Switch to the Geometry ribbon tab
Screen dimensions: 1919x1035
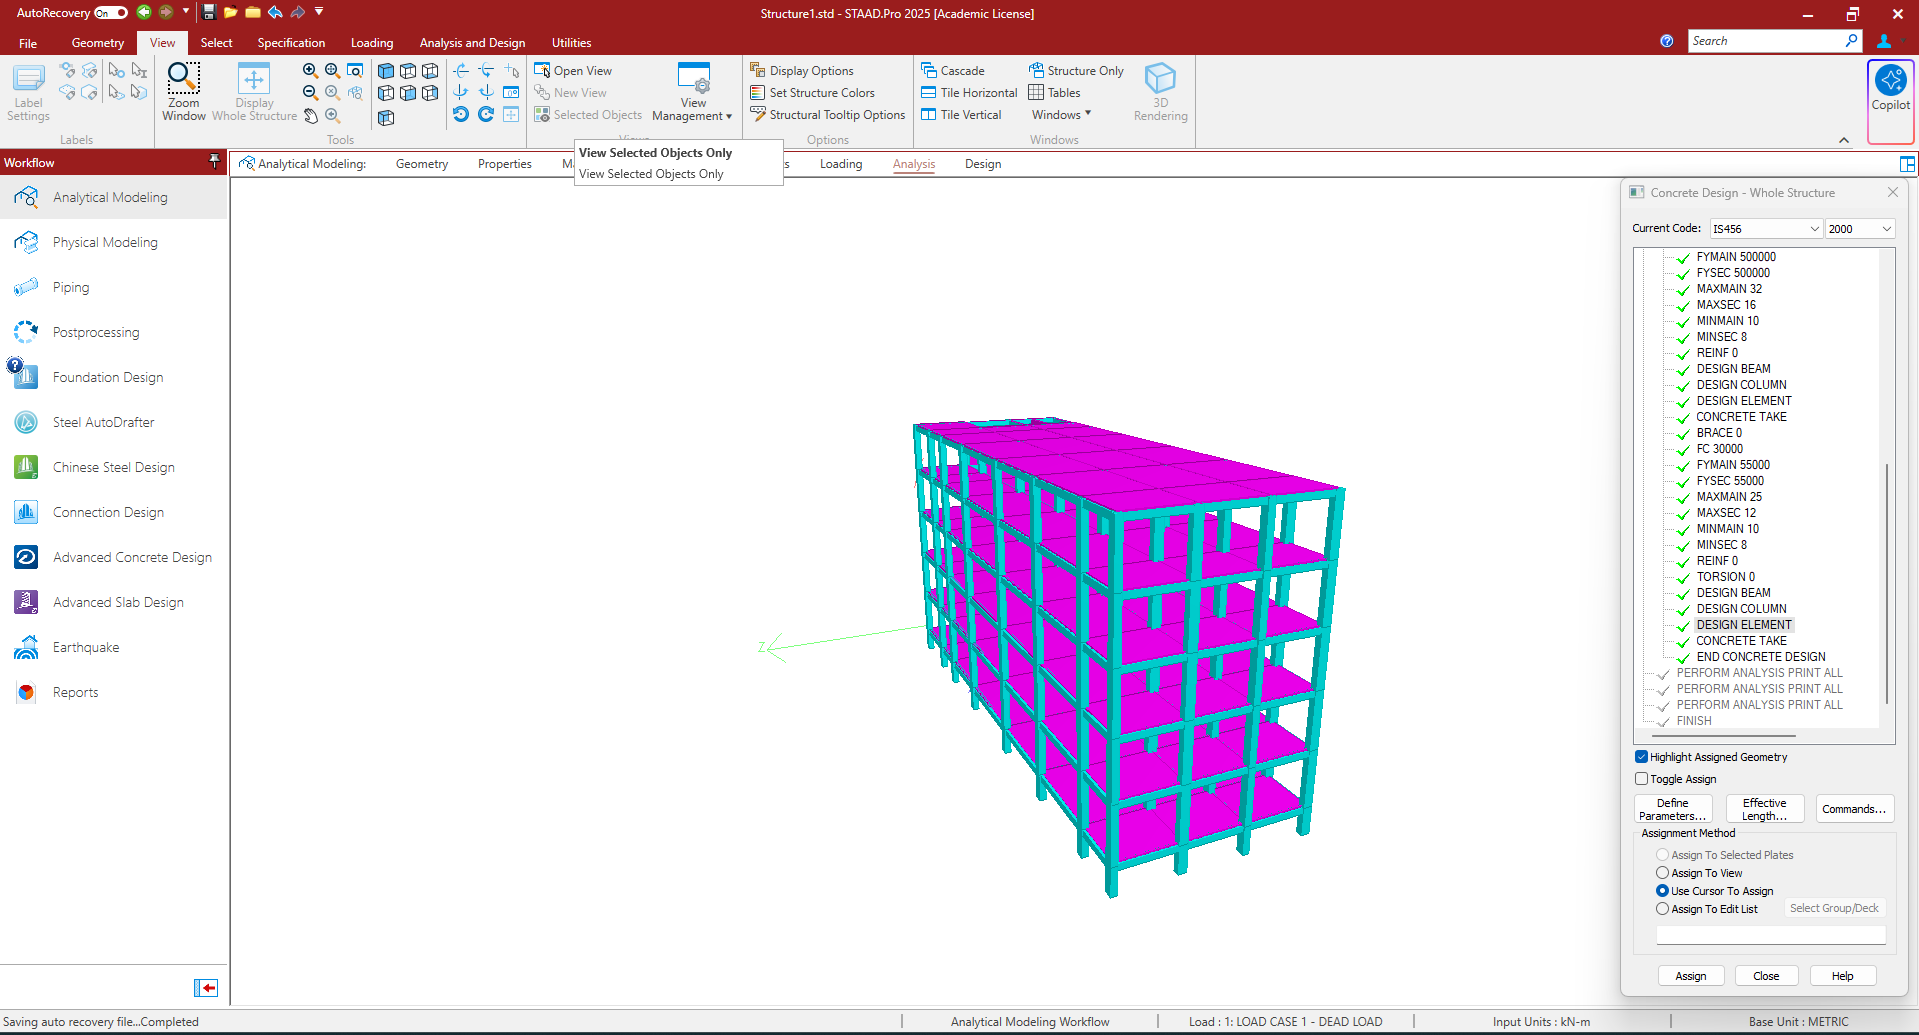coord(98,43)
